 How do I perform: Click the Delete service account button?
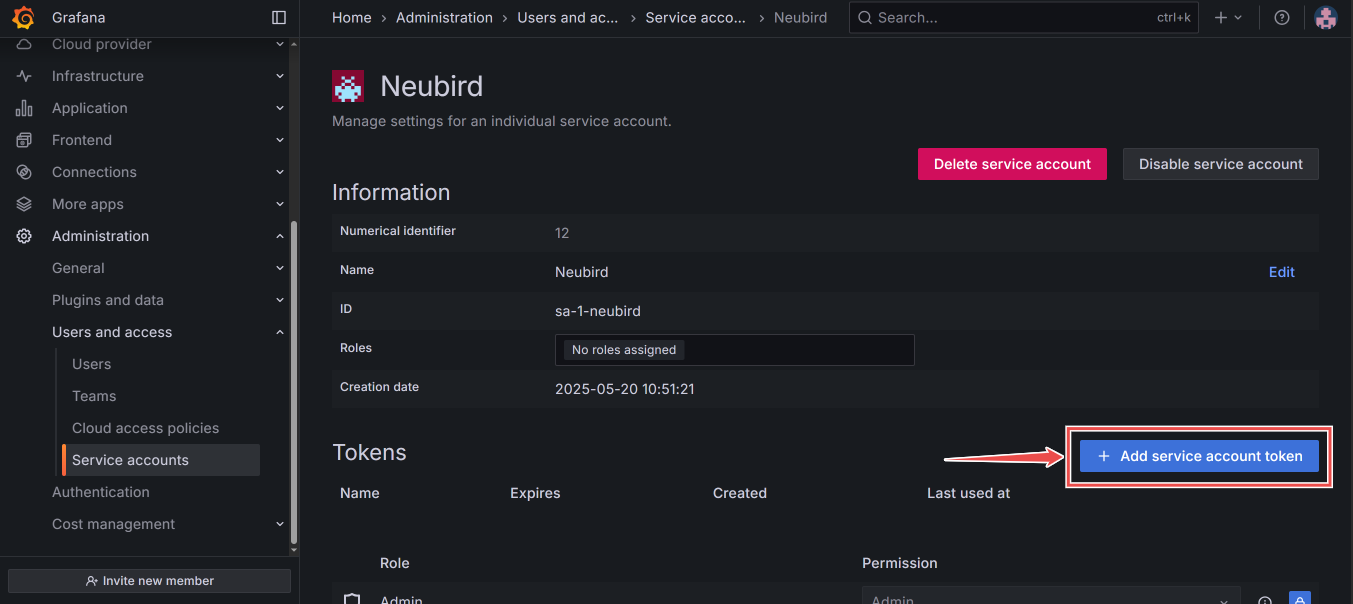(1012, 164)
